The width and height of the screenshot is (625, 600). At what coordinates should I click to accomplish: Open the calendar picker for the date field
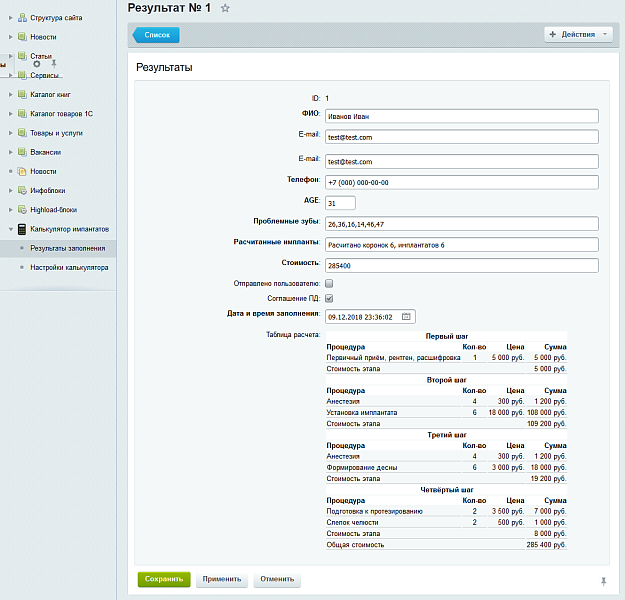click(406, 317)
